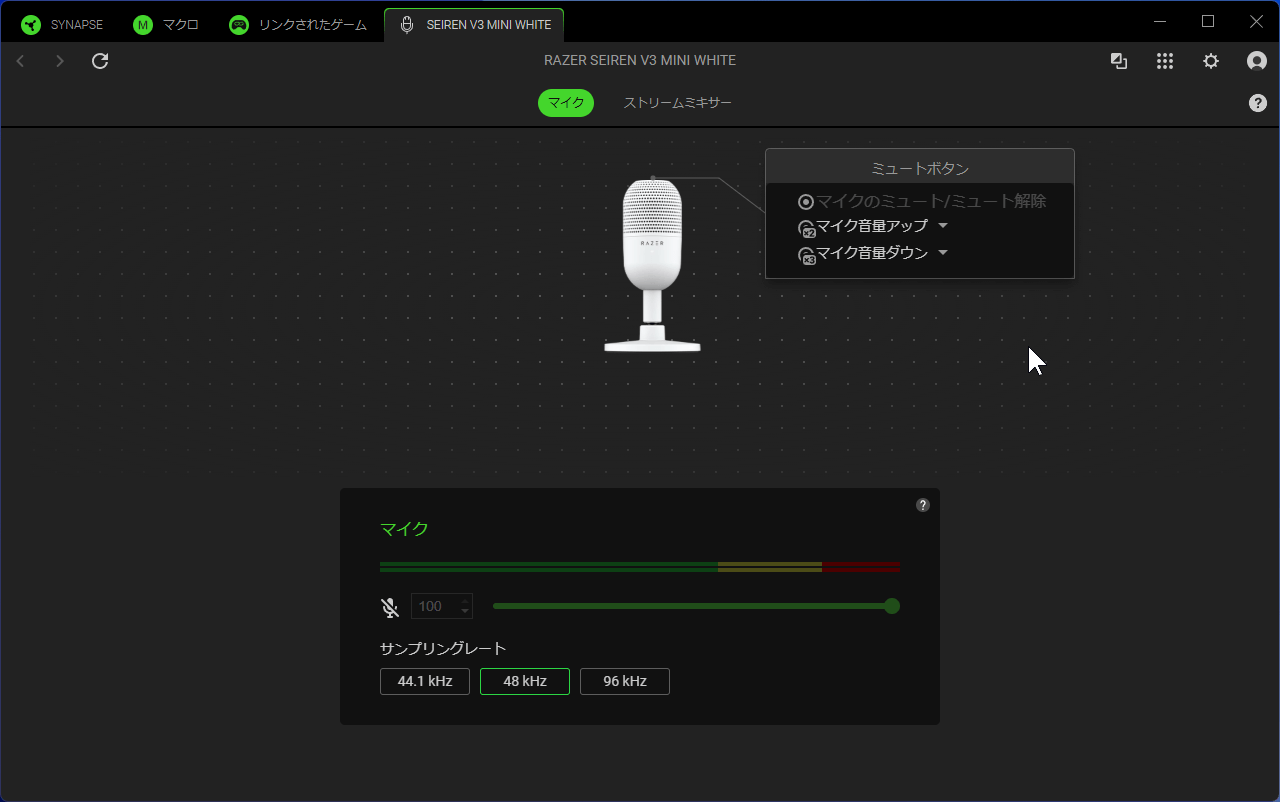The height and width of the screenshot is (802, 1280).
Task: Open the user account profile icon
Action: [x=1257, y=61]
